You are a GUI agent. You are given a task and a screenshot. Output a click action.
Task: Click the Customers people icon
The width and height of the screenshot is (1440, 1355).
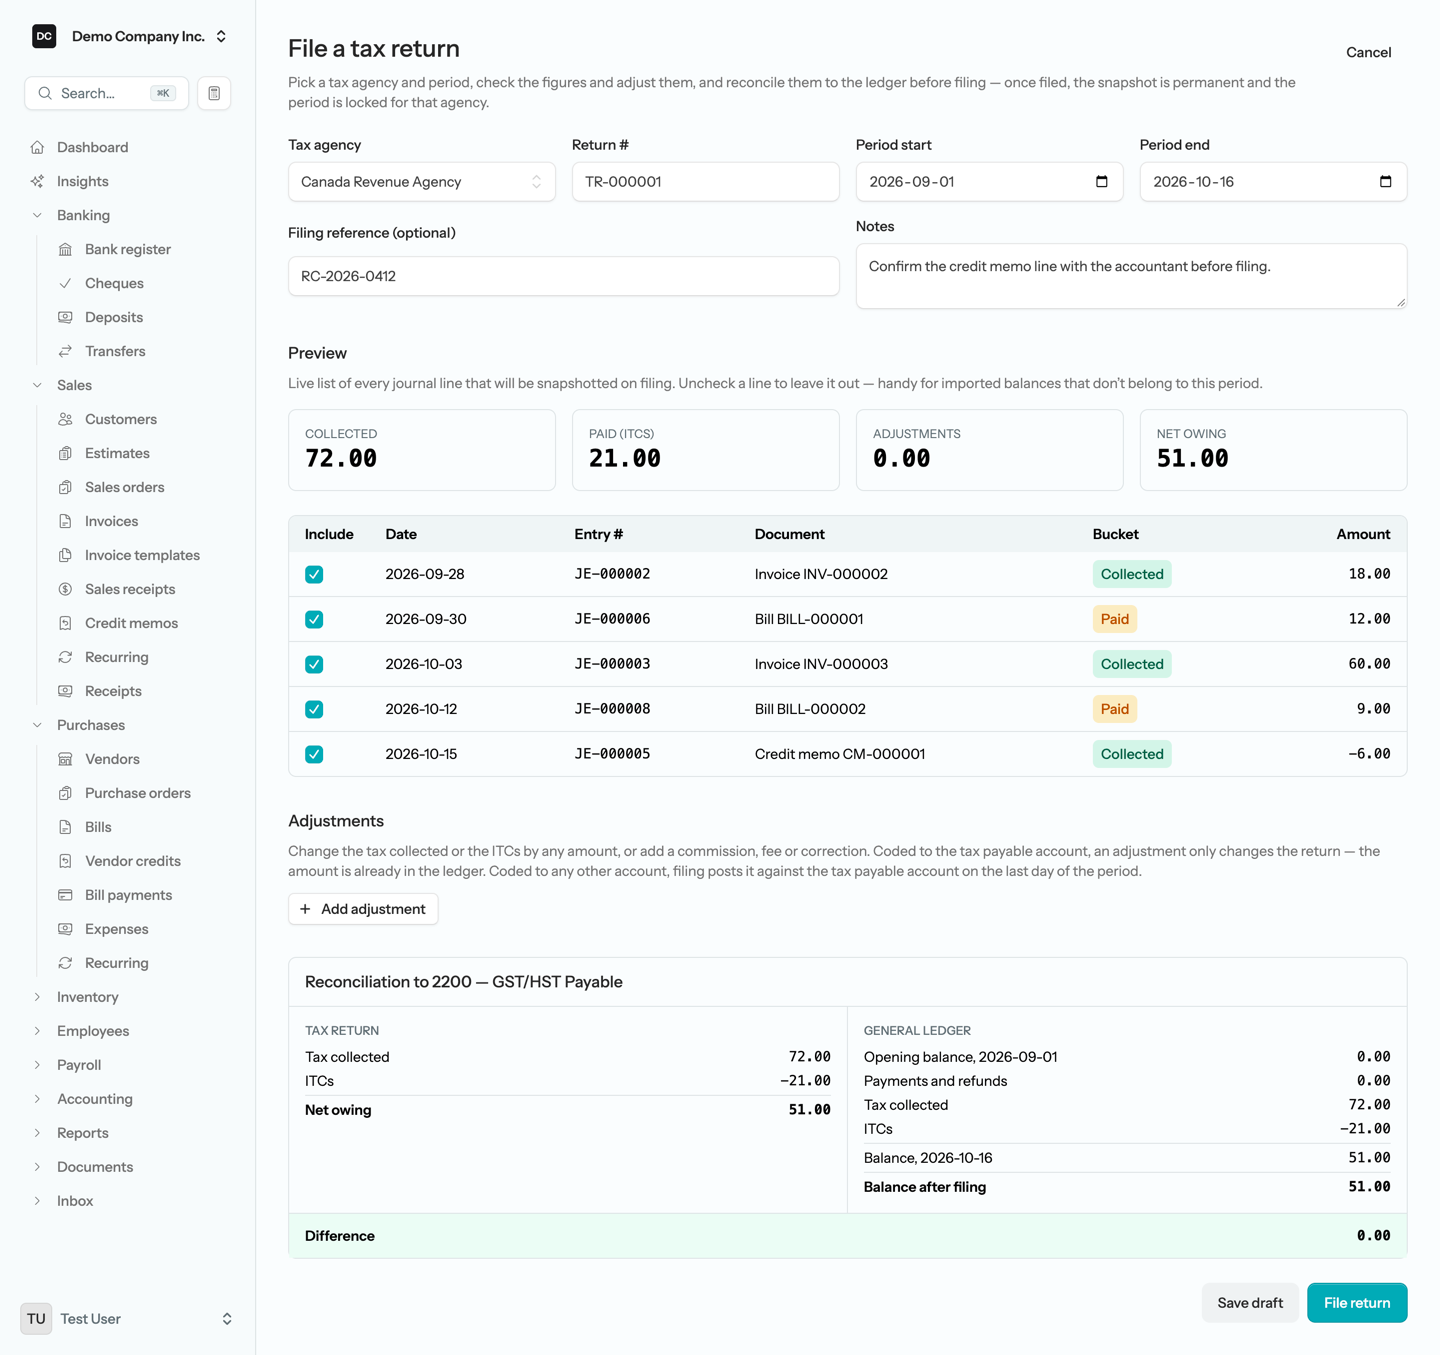click(65, 419)
